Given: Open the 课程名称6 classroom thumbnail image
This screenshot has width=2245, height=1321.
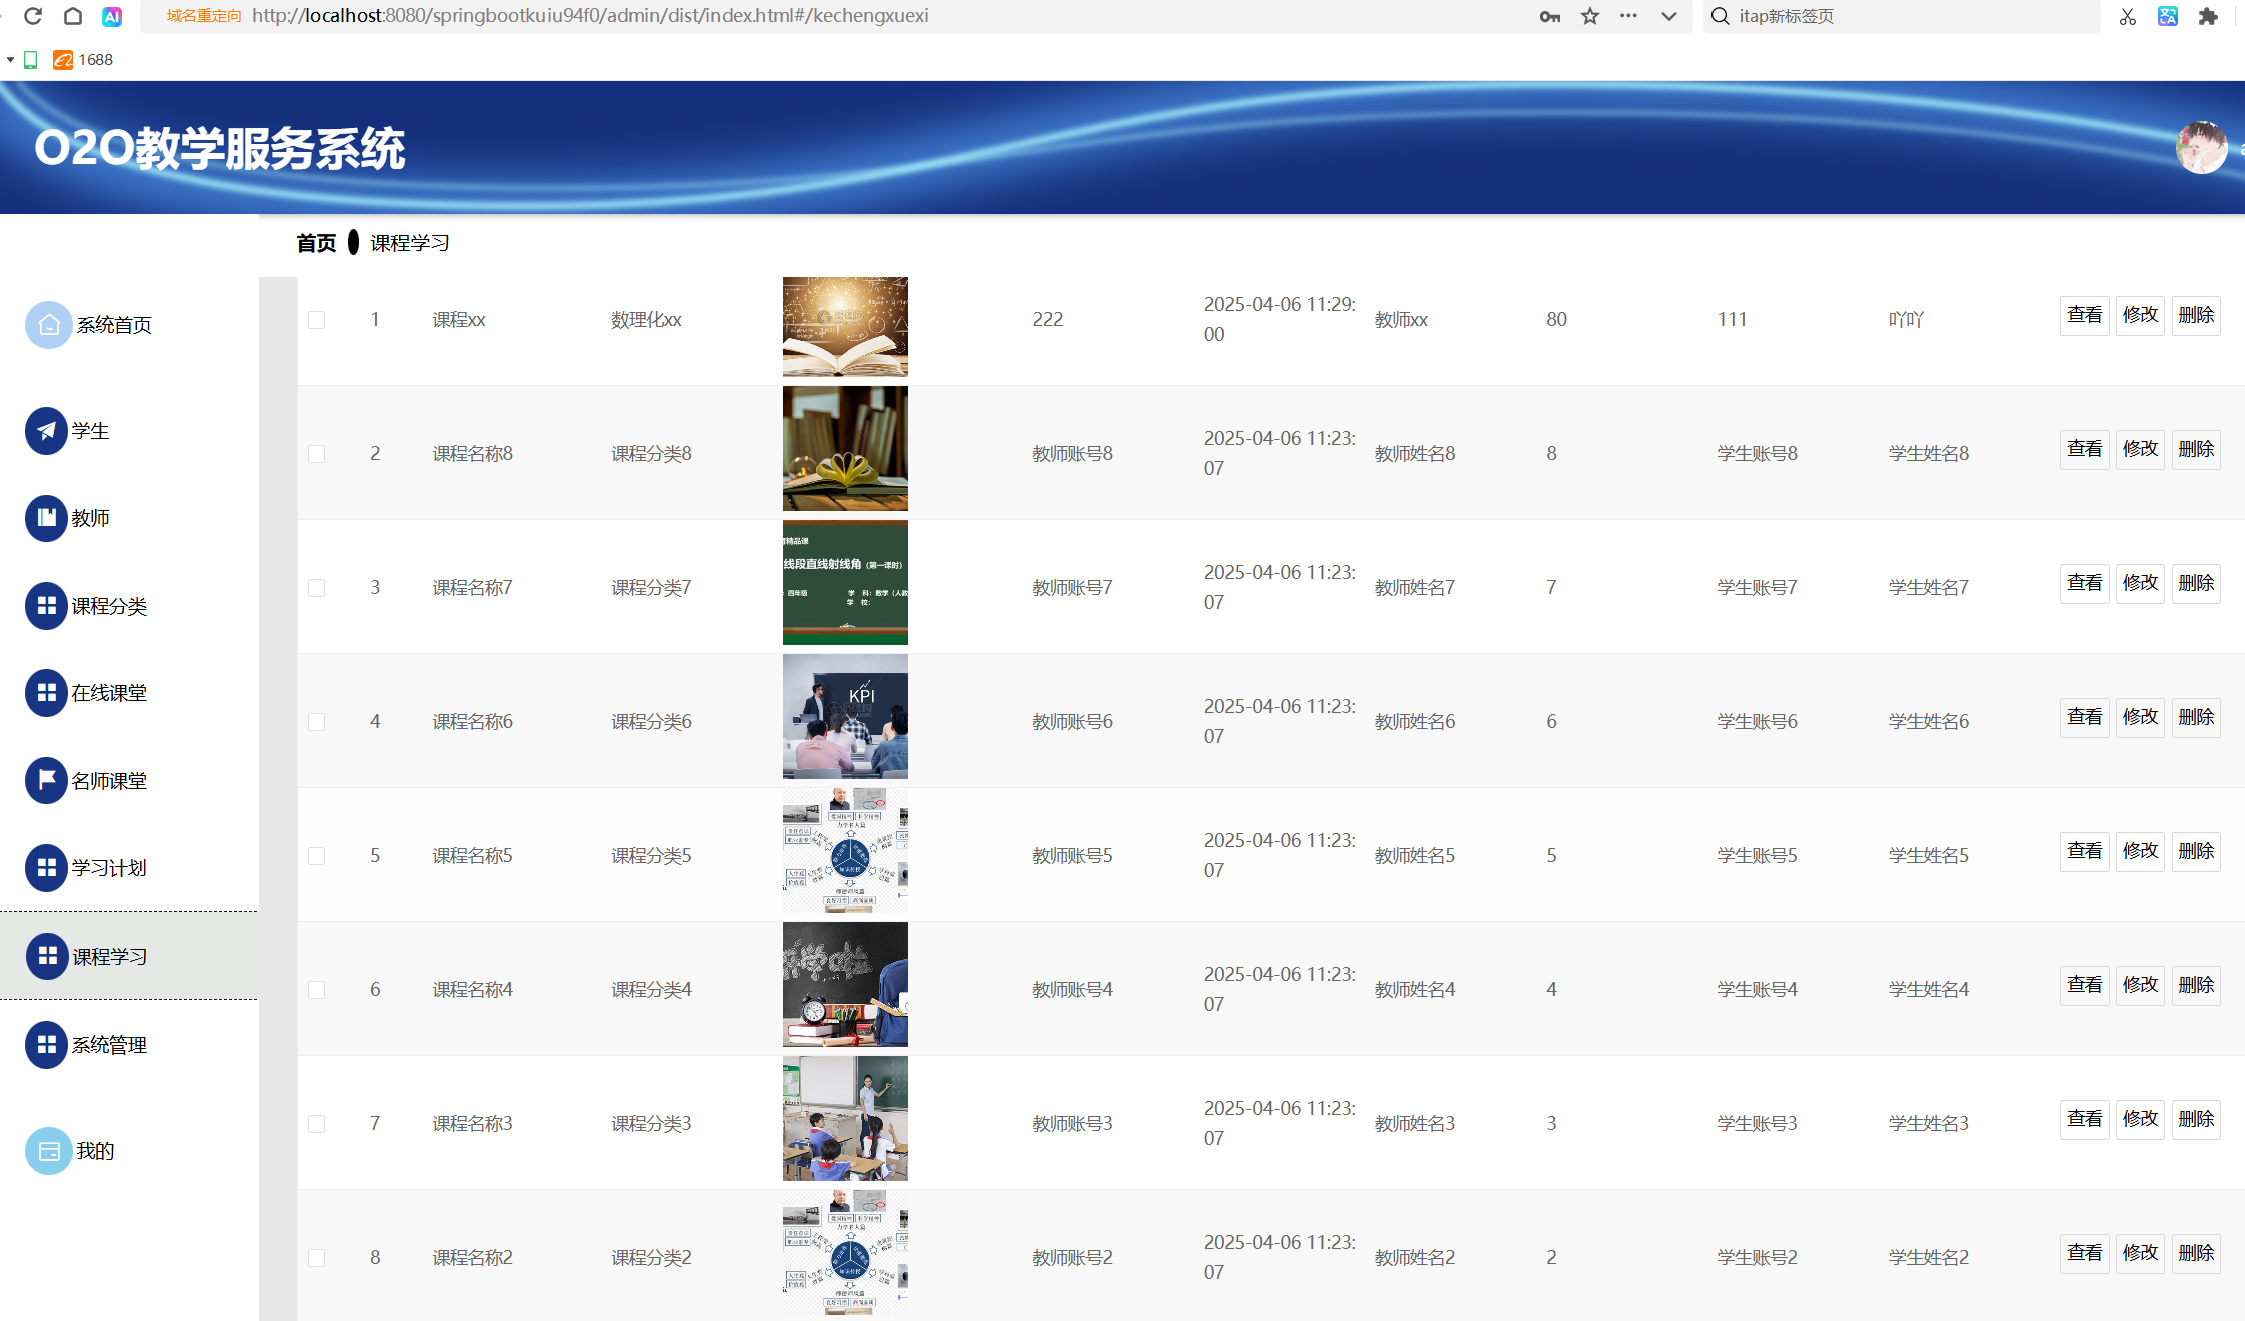Looking at the screenshot, I should 845,717.
